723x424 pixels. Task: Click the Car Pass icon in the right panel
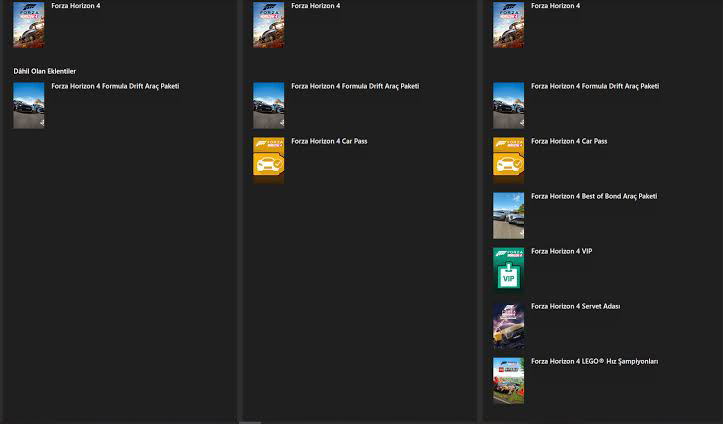tap(508, 159)
